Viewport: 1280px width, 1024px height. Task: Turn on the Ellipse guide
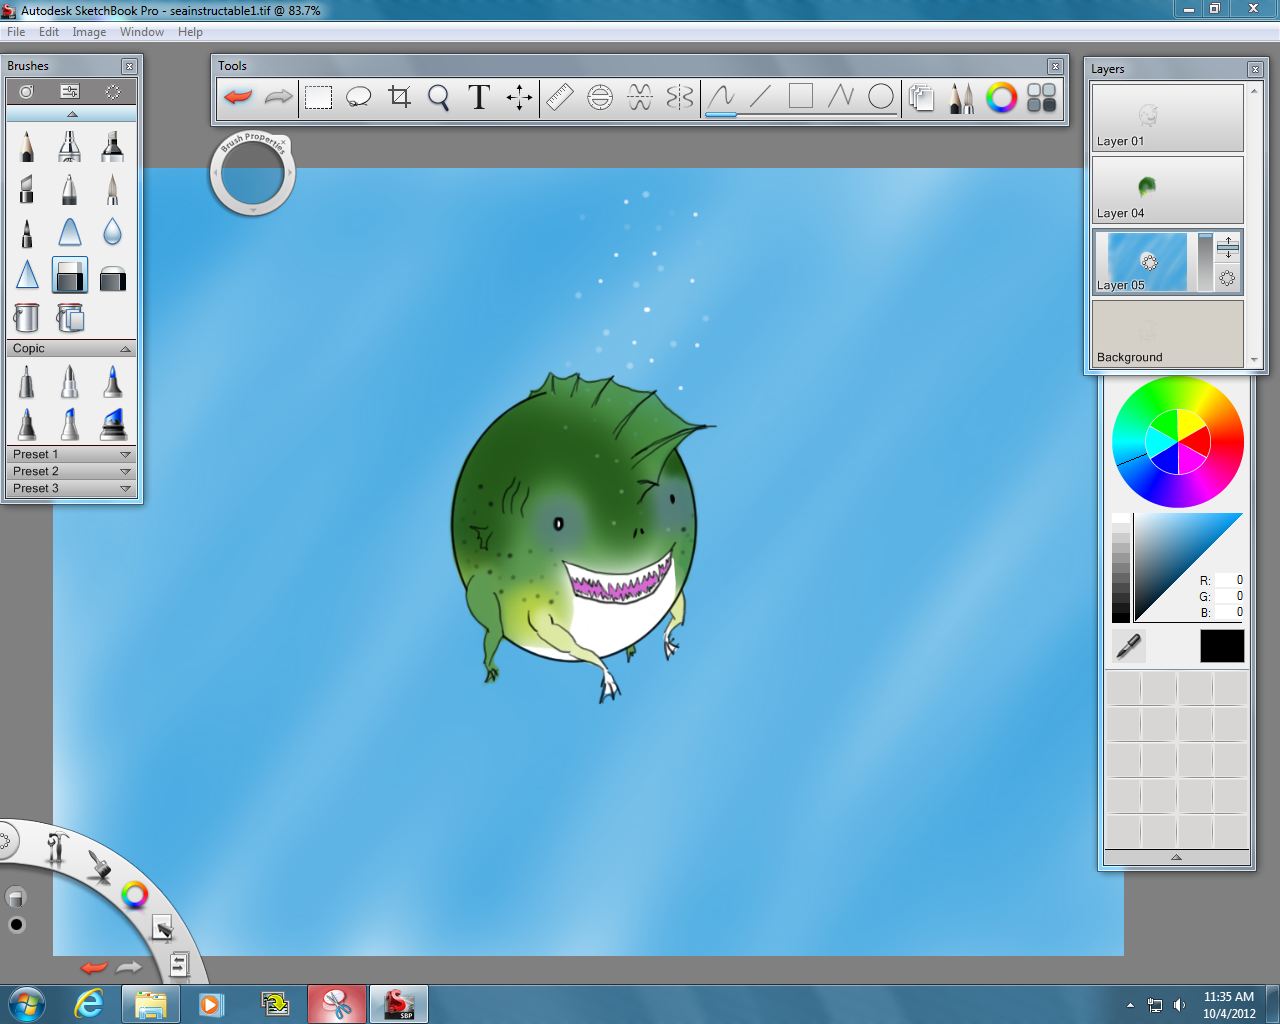click(600, 97)
